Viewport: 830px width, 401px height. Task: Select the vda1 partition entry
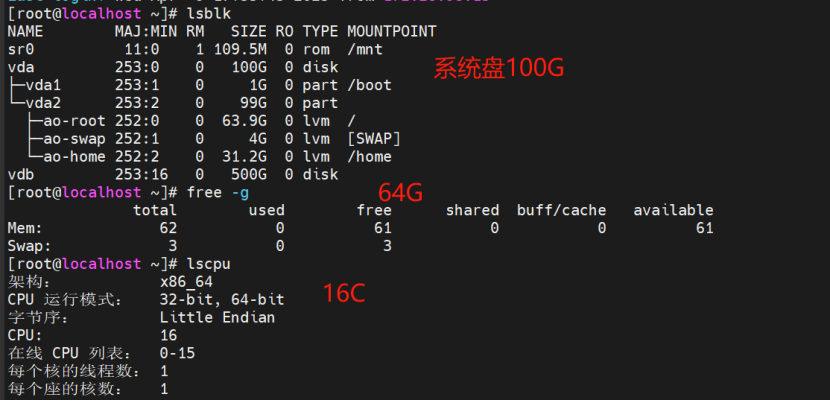43,85
